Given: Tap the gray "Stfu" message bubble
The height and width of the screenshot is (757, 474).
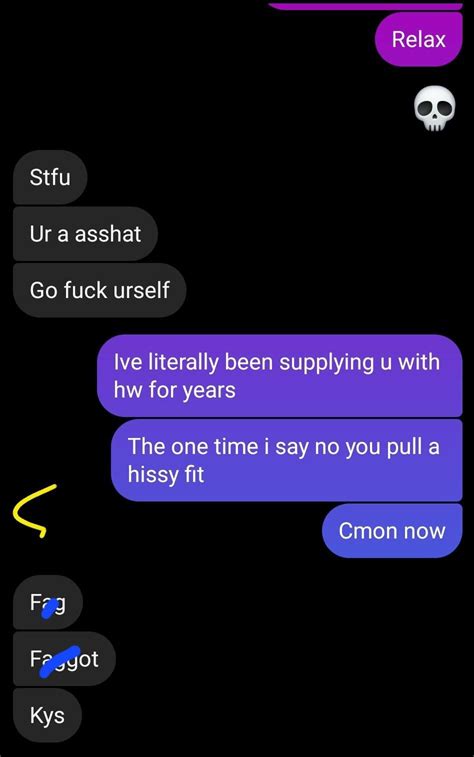Looking at the screenshot, I should point(50,177).
